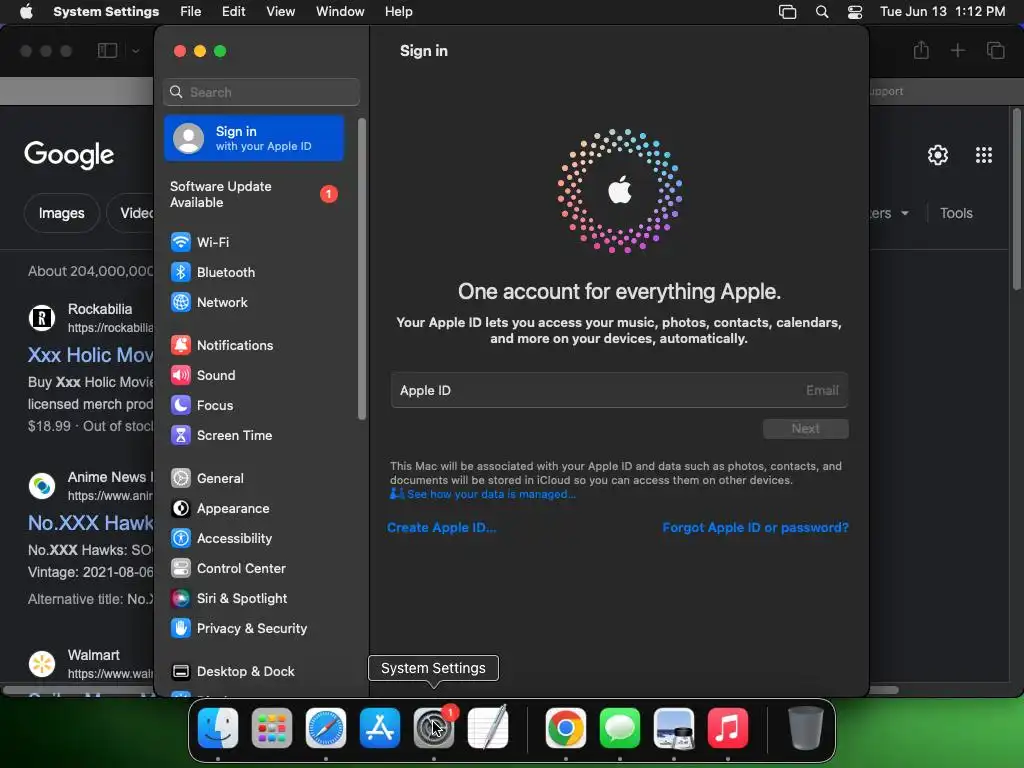Open Xxx Holic Movie result link
The image size is (1024, 768).
tap(91, 355)
